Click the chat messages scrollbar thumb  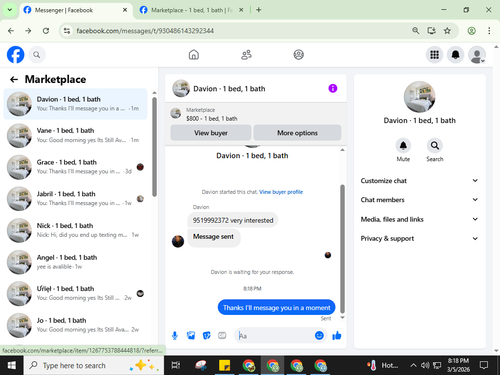click(x=342, y=248)
